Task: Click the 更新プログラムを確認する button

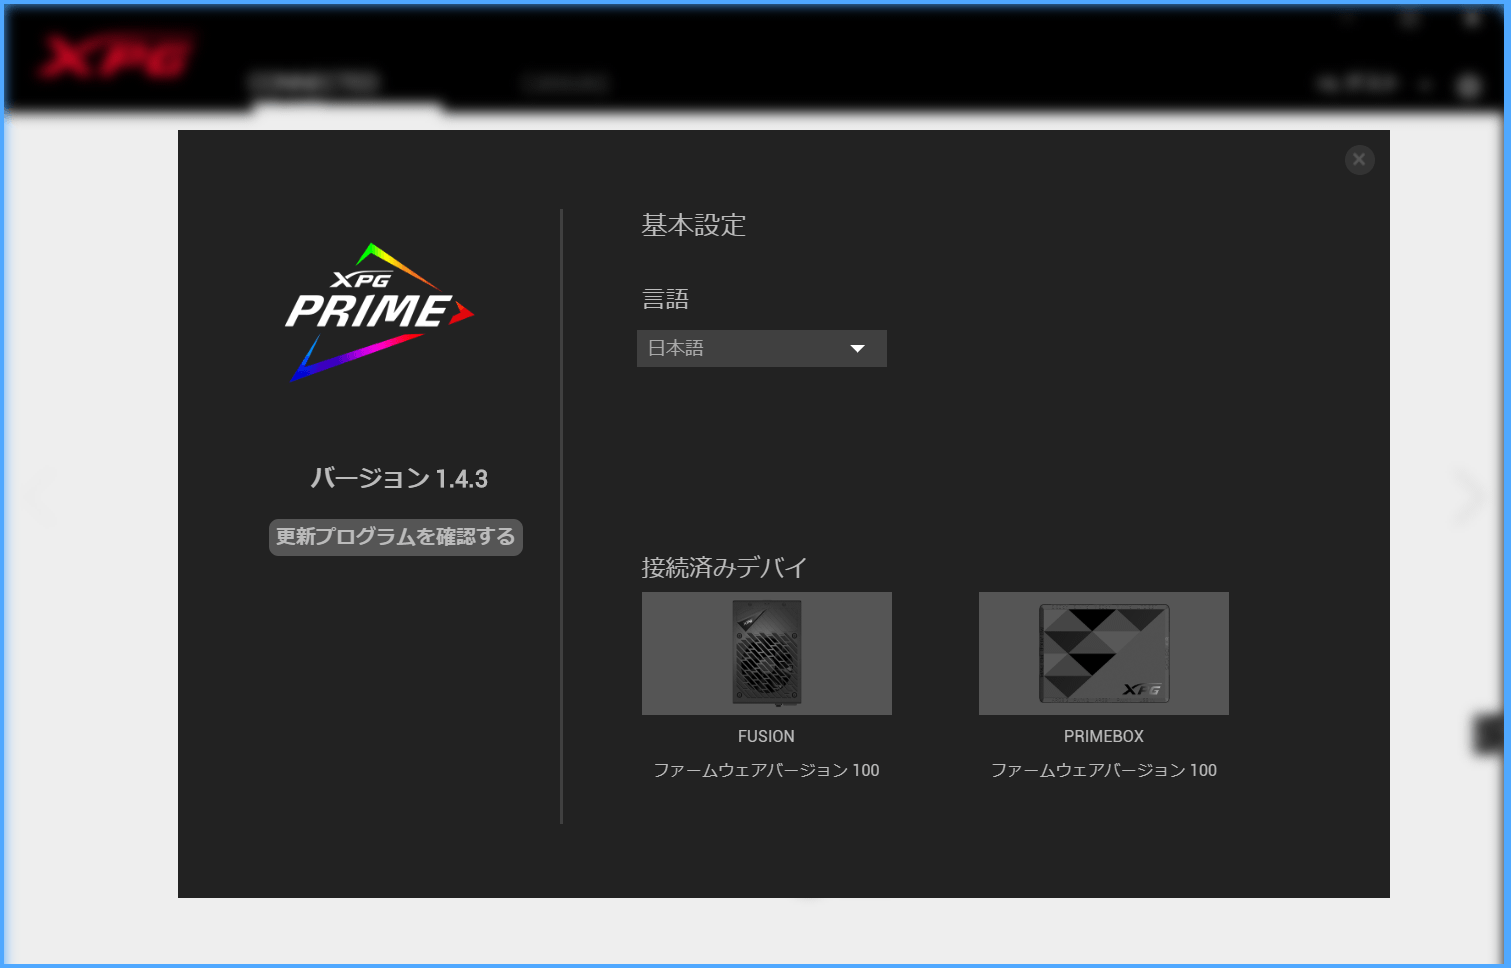Action: click(396, 537)
